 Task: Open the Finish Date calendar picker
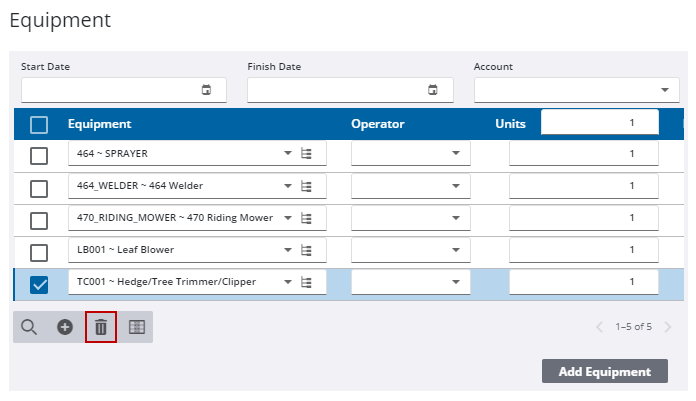coord(433,90)
